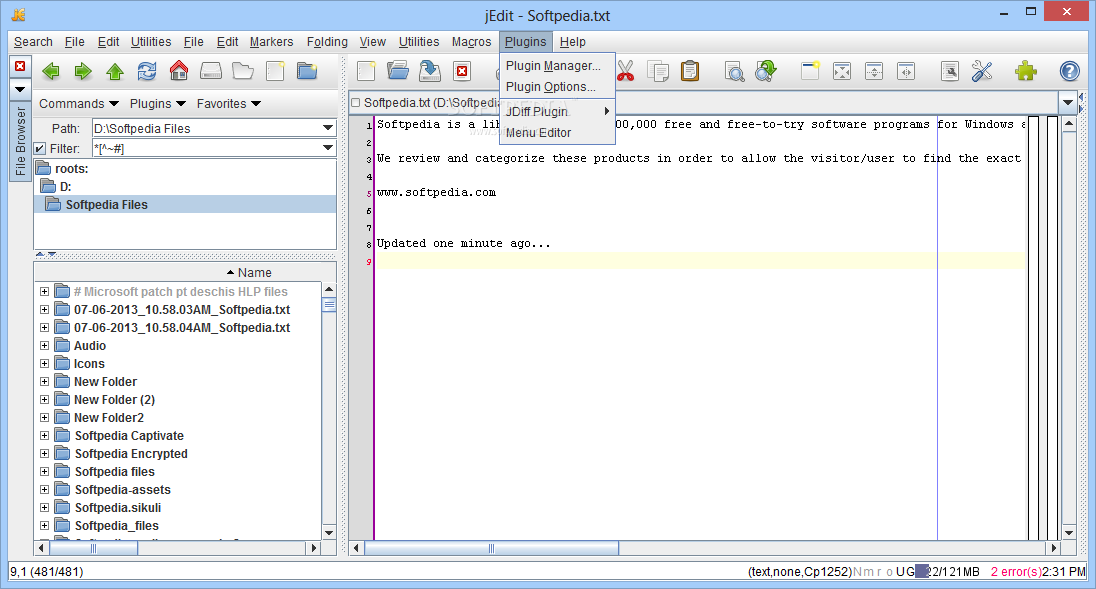Create a new directory in file browser
This screenshot has height=589, width=1096.
point(307,71)
